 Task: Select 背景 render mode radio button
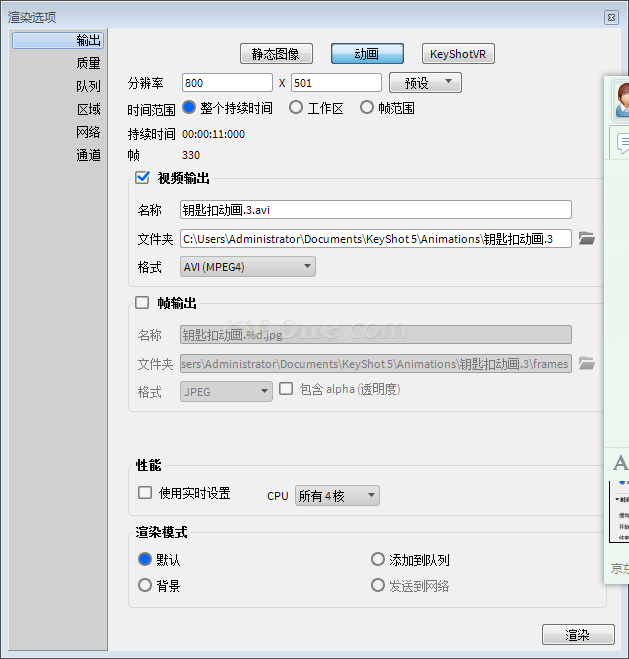click(x=145, y=585)
